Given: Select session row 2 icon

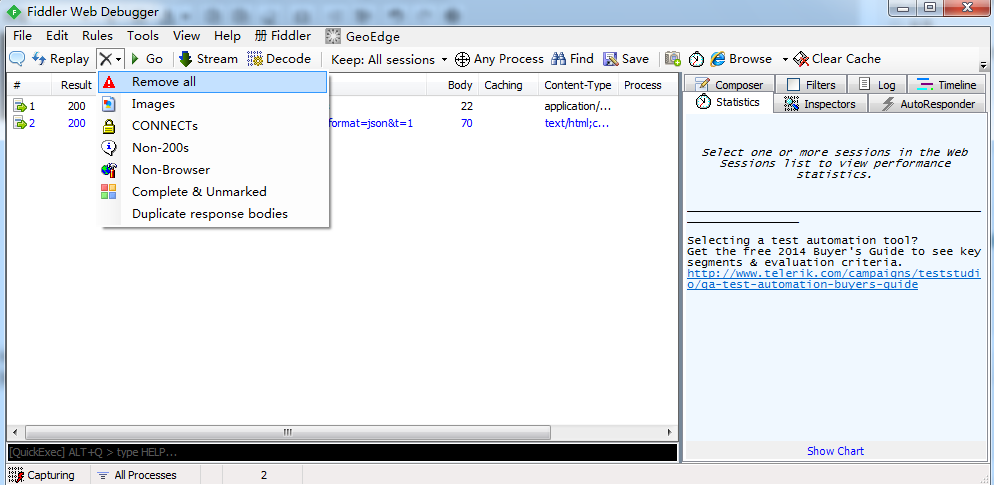Looking at the screenshot, I should pos(20,123).
